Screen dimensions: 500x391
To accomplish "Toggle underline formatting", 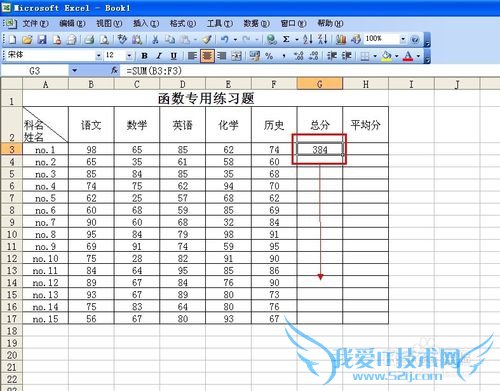I will pyautogui.click(x=174, y=56).
